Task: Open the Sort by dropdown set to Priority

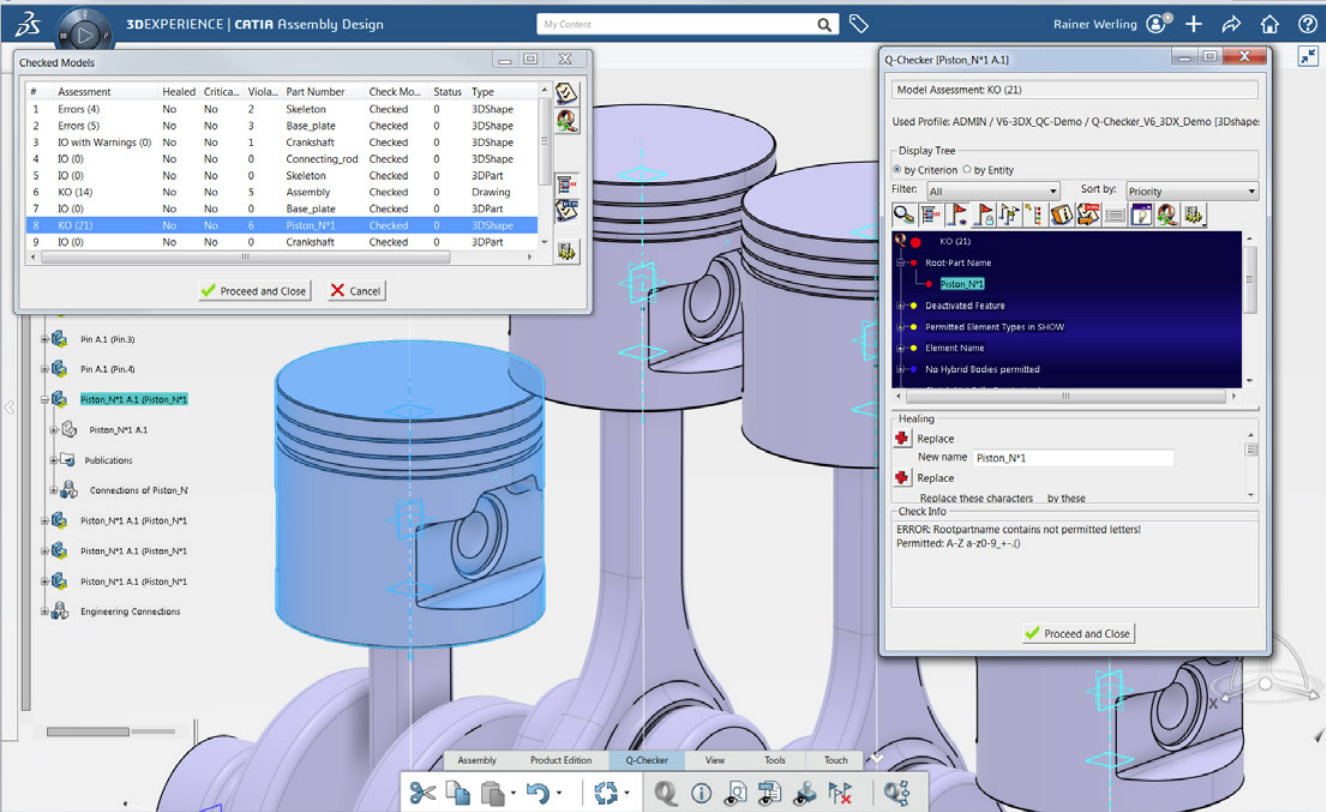Action: (1192, 190)
